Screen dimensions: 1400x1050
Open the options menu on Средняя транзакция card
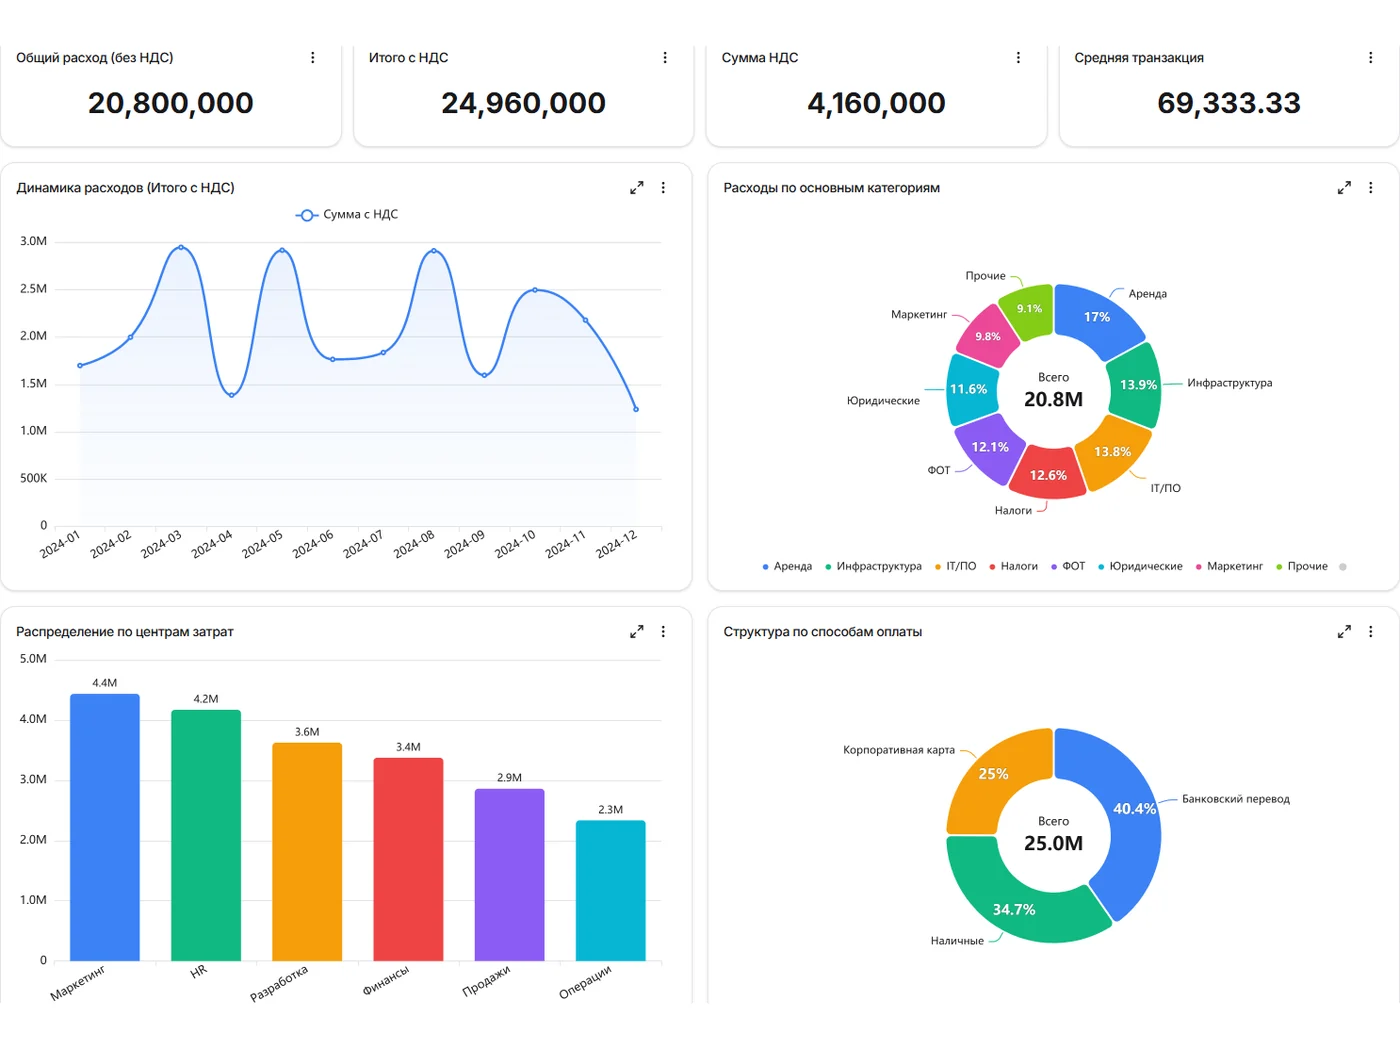1370,58
